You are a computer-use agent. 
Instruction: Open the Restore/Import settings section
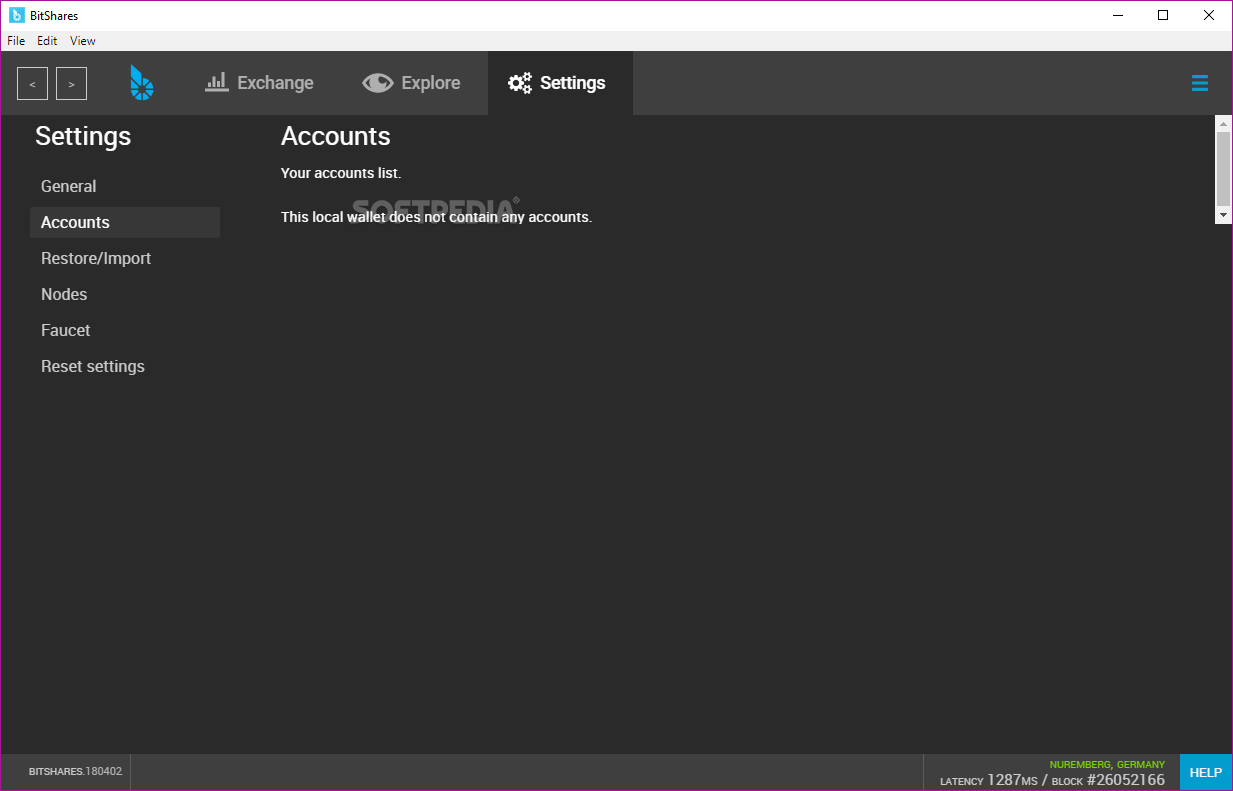pos(125,258)
